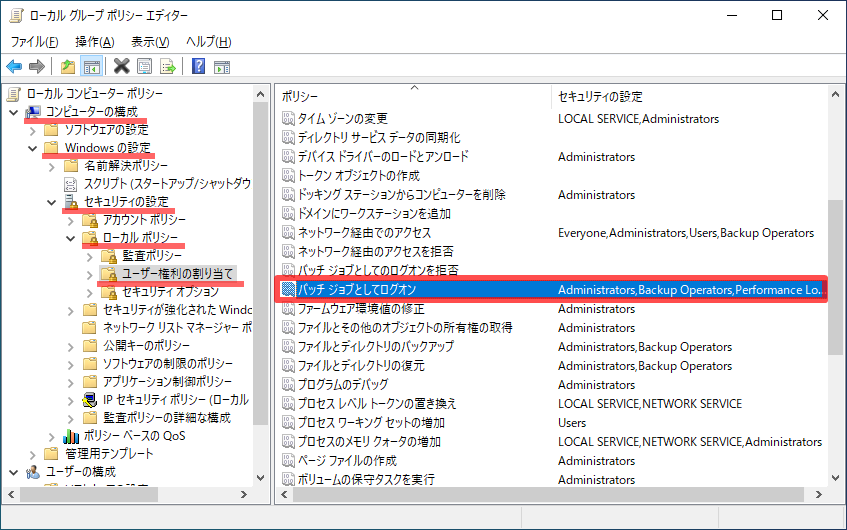Click the 監査ポリシー folder icon
The width and height of the screenshot is (847, 530).
[109, 256]
